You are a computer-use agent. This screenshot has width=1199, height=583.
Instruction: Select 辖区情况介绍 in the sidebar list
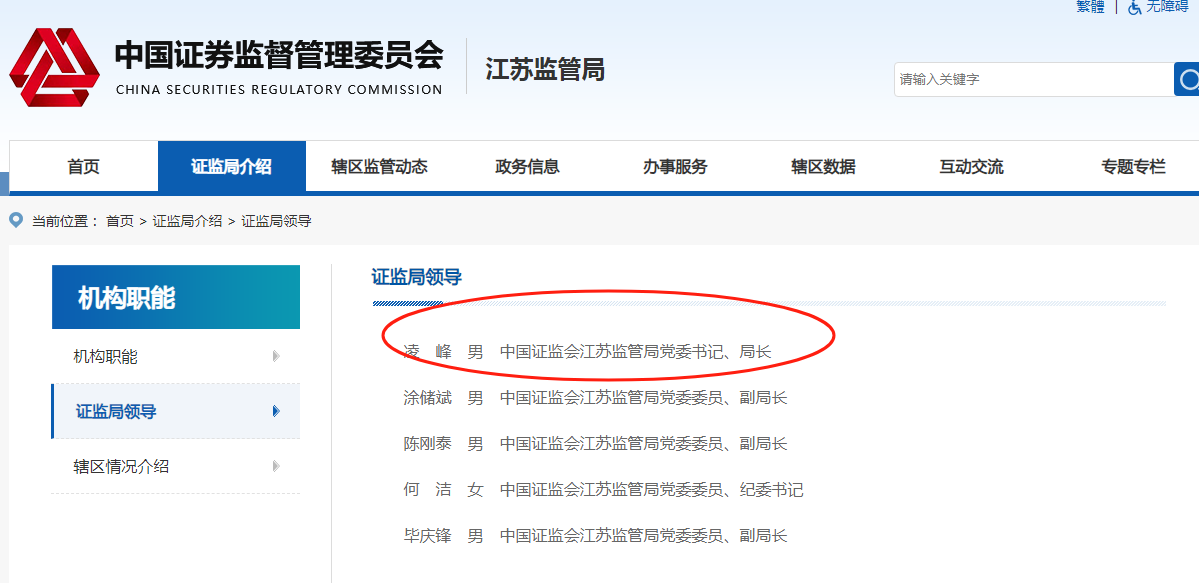click(x=176, y=466)
